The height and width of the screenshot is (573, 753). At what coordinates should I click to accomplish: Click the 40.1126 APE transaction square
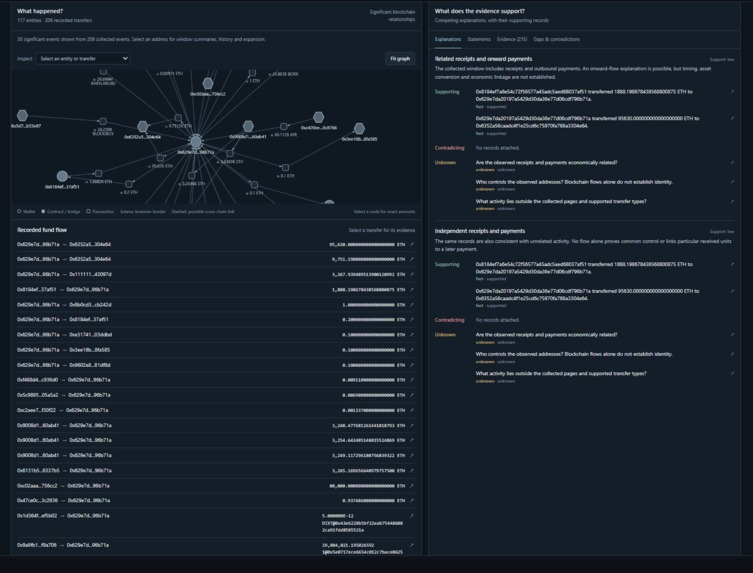[x=284, y=126]
